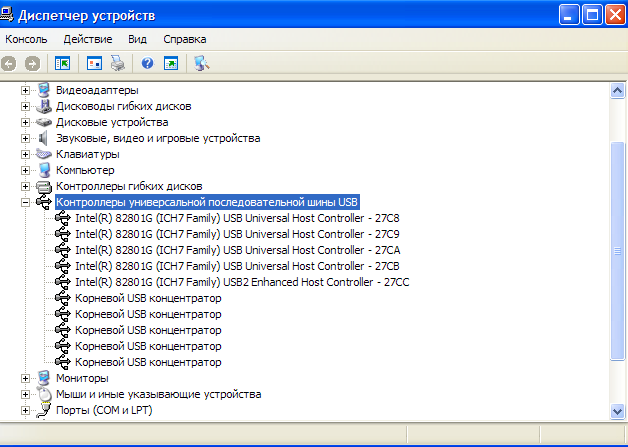Viewport: 628px width, 447px height.
Task: Open the Консоль menu
Action: 27,39
